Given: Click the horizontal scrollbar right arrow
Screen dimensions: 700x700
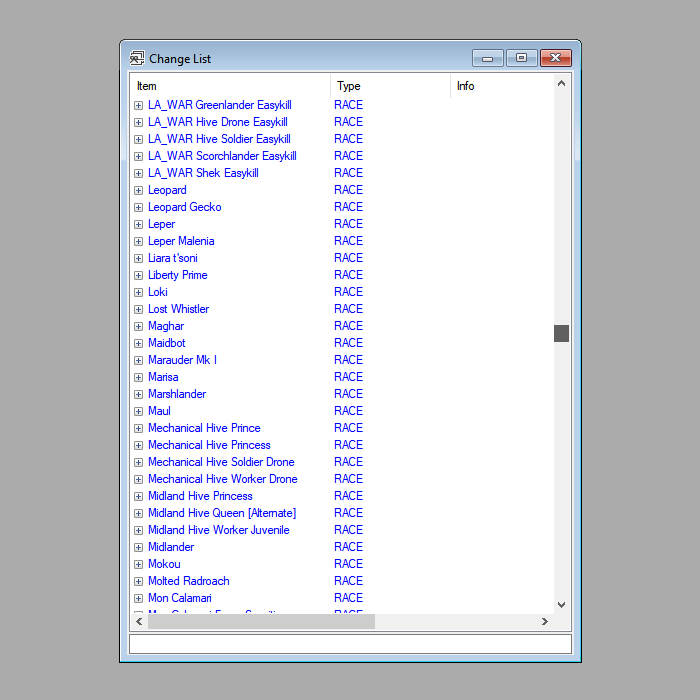Looking at the screenshot, I should pyautogui.click(x=545, y=621).
